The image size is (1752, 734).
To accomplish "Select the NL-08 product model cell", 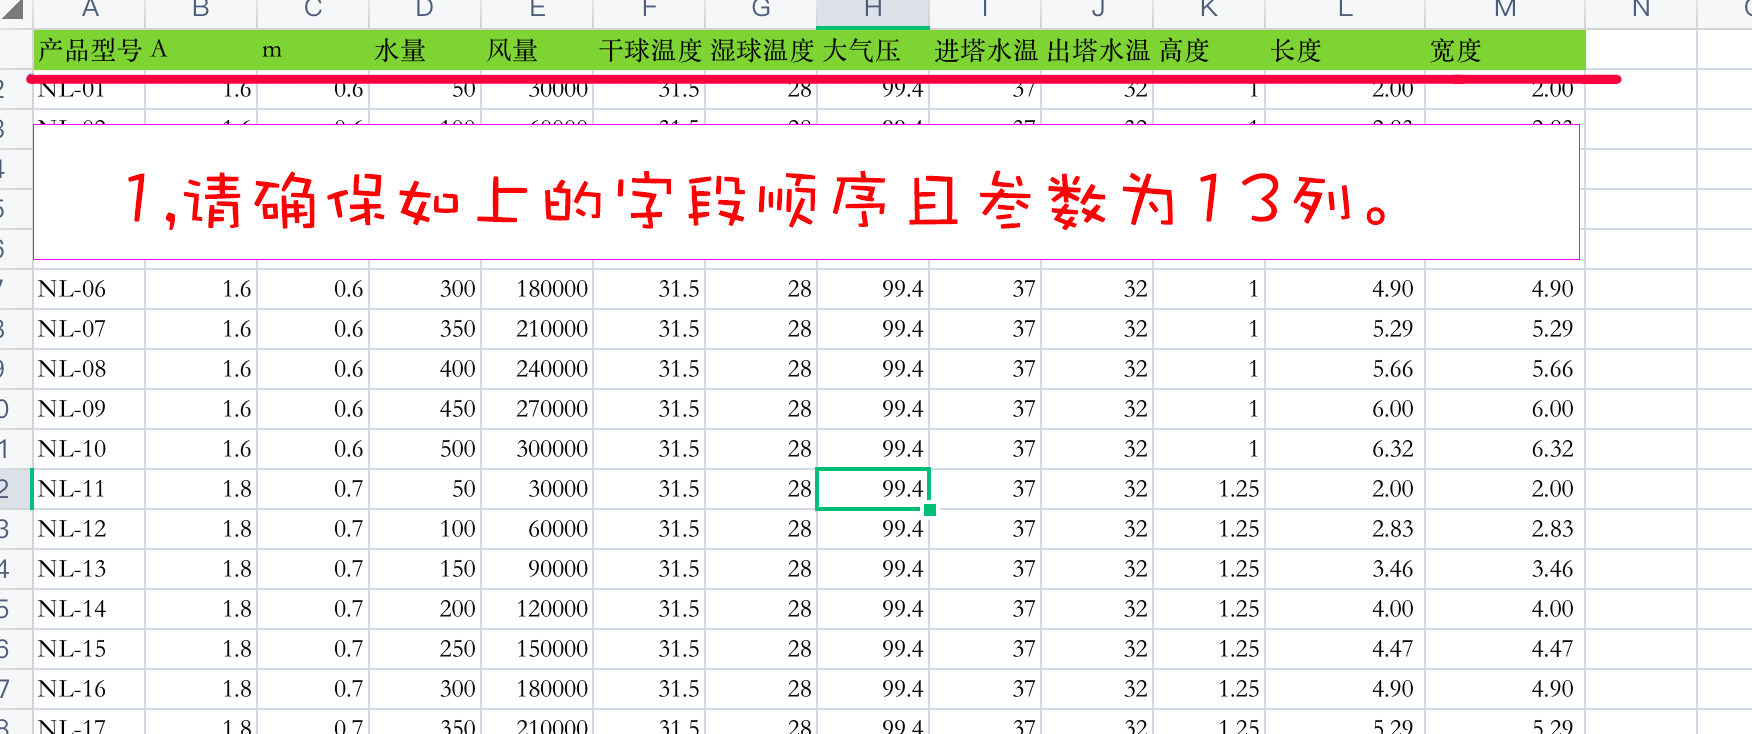I will (x=89, y=369).
